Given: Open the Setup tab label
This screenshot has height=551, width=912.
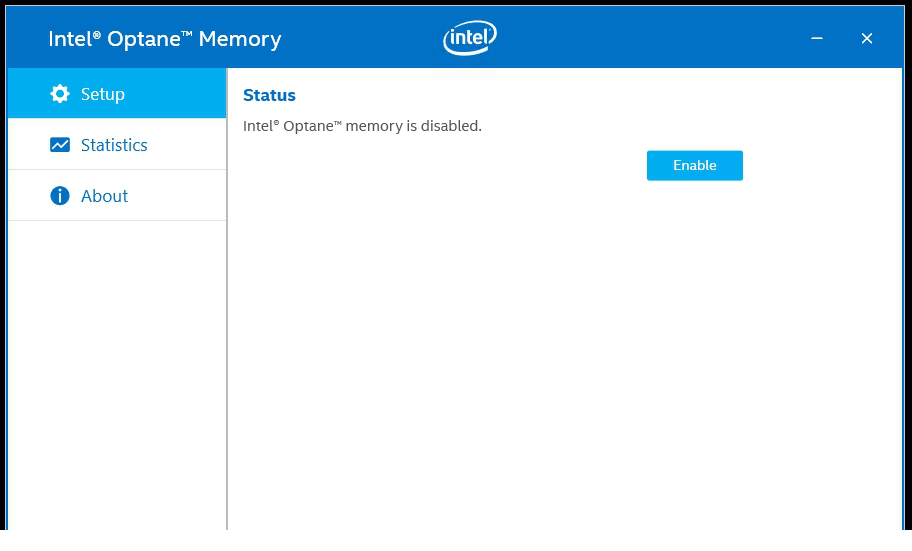Looking at the screenshot, I should pos(103,94).
